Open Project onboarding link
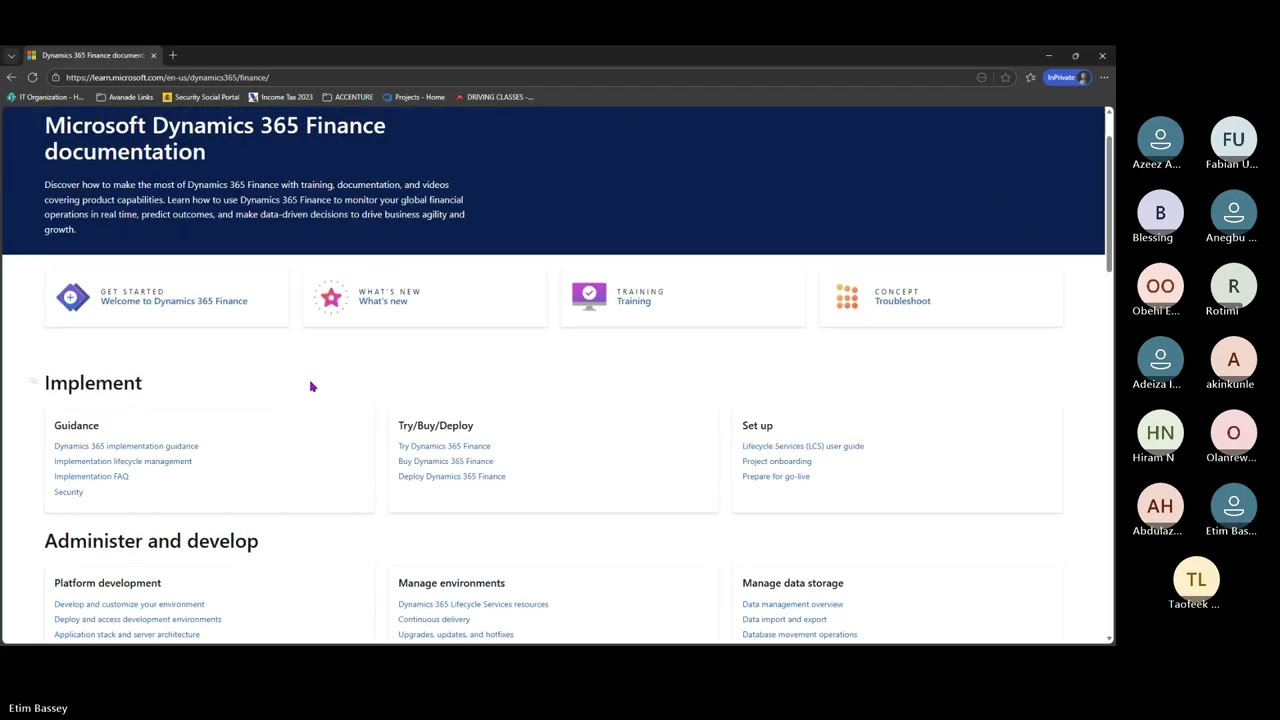 [x=777, y=461]
